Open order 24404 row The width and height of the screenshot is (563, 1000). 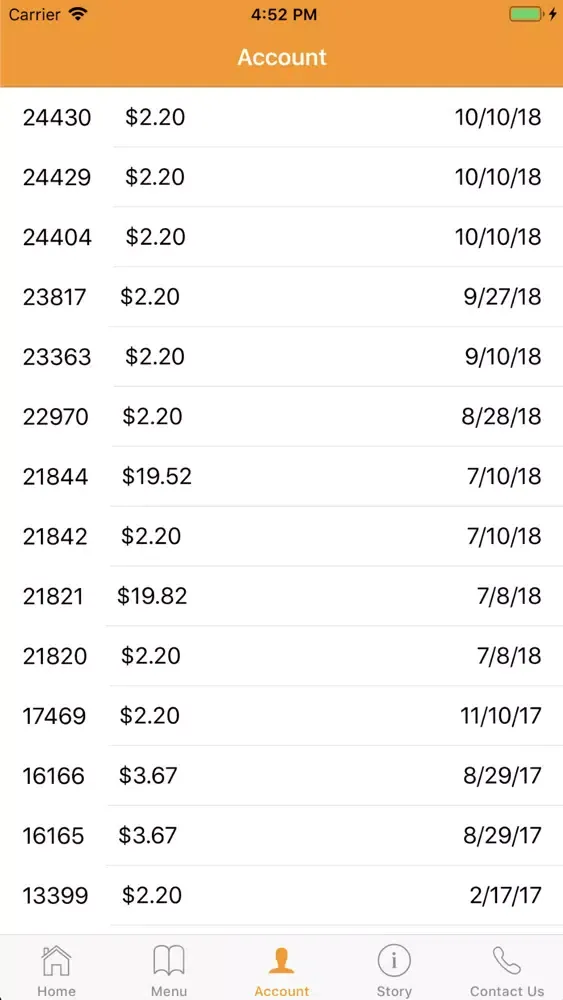coord(281,237)
